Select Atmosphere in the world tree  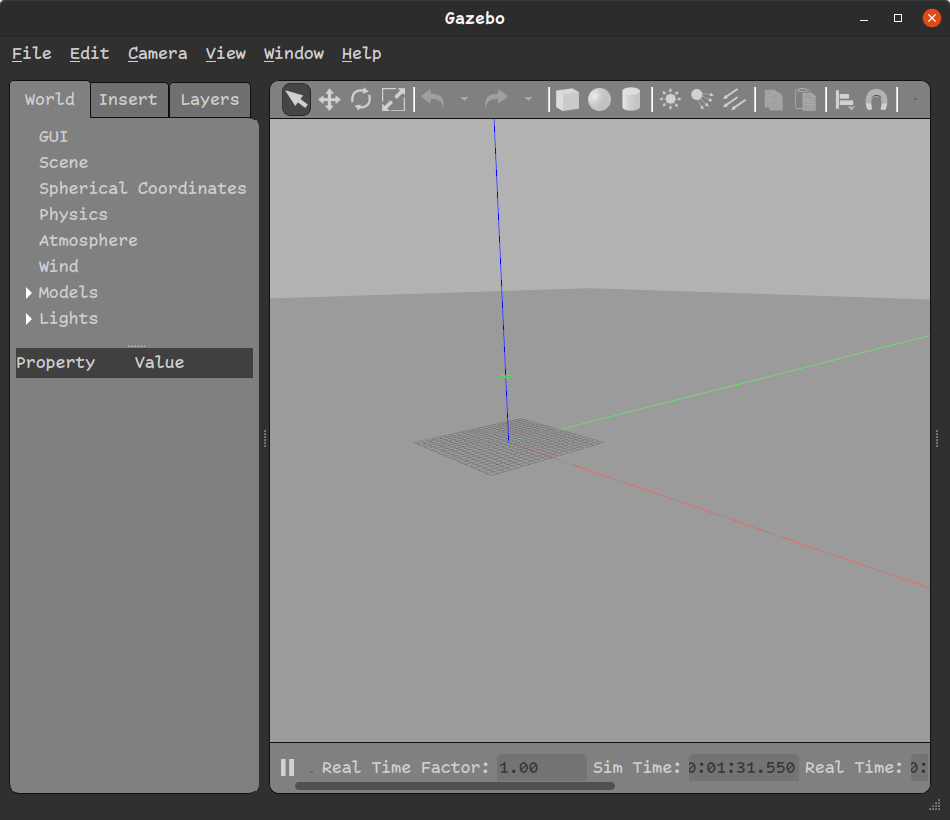pyautogui.click(x=88, y=241)
